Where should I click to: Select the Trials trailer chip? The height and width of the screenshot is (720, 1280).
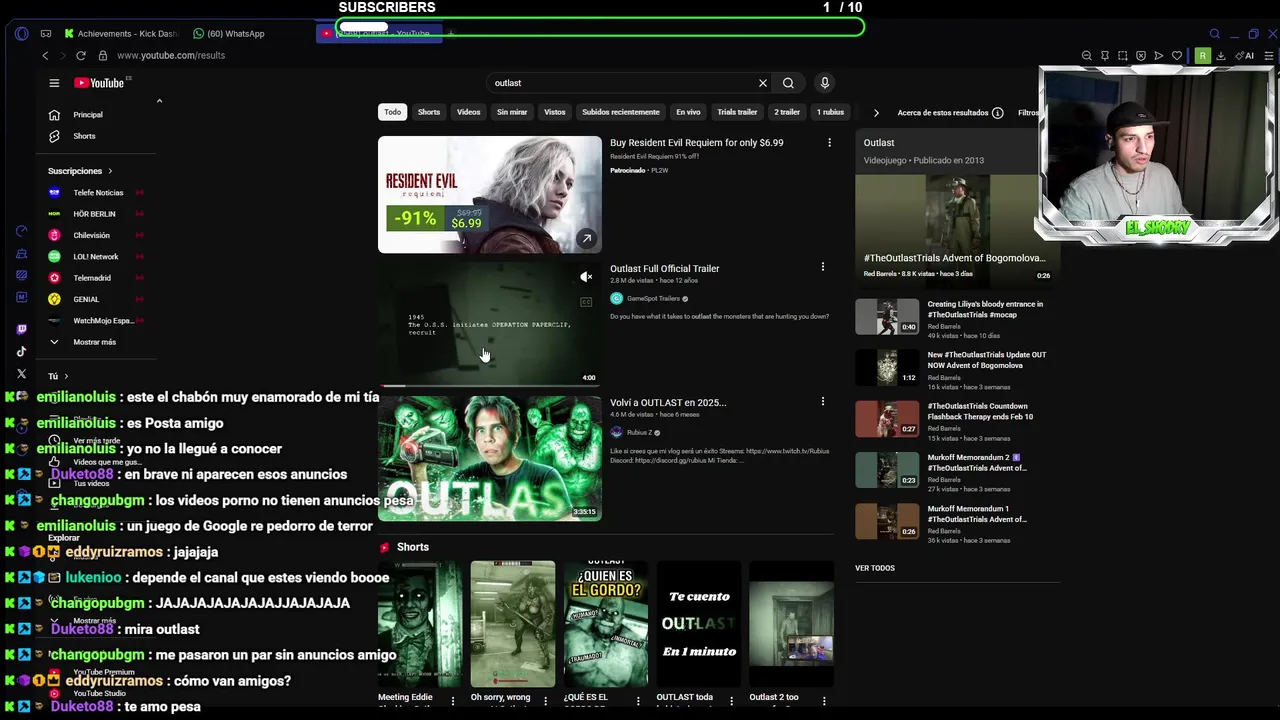[x=737, y=112]
